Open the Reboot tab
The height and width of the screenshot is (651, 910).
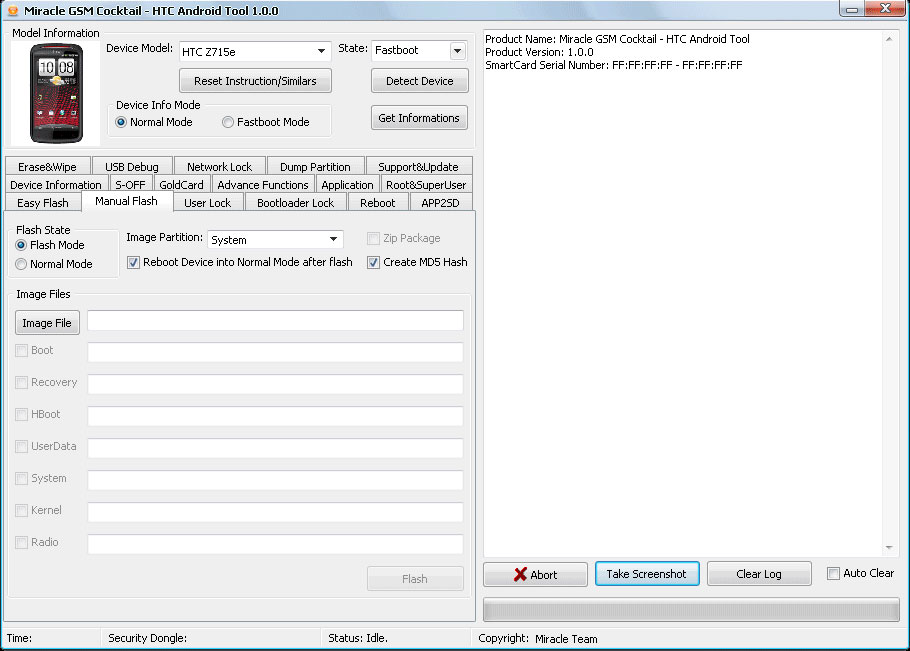[378, 202]
